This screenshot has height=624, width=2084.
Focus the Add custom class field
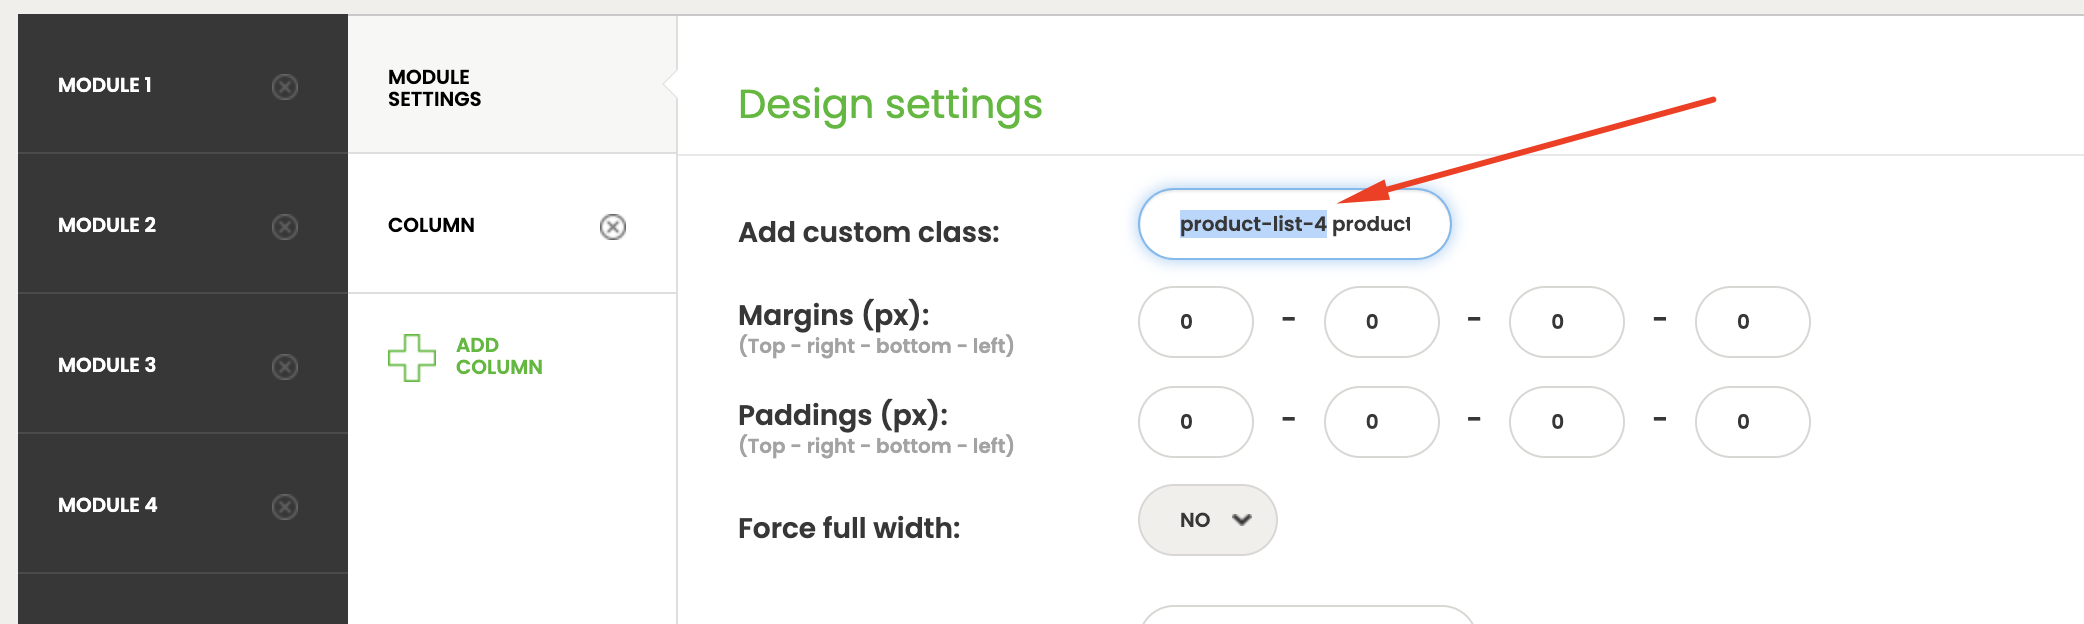pyautogui.click(x=1294, y=224)
